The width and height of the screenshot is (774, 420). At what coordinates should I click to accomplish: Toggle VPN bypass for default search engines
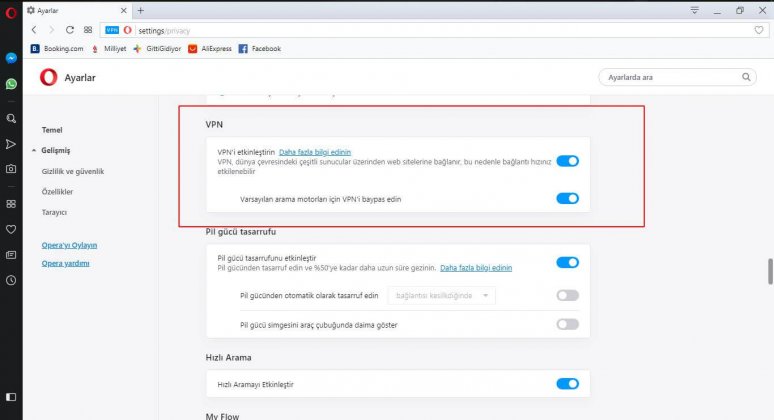pyautogui.click(x=567, y=198)
